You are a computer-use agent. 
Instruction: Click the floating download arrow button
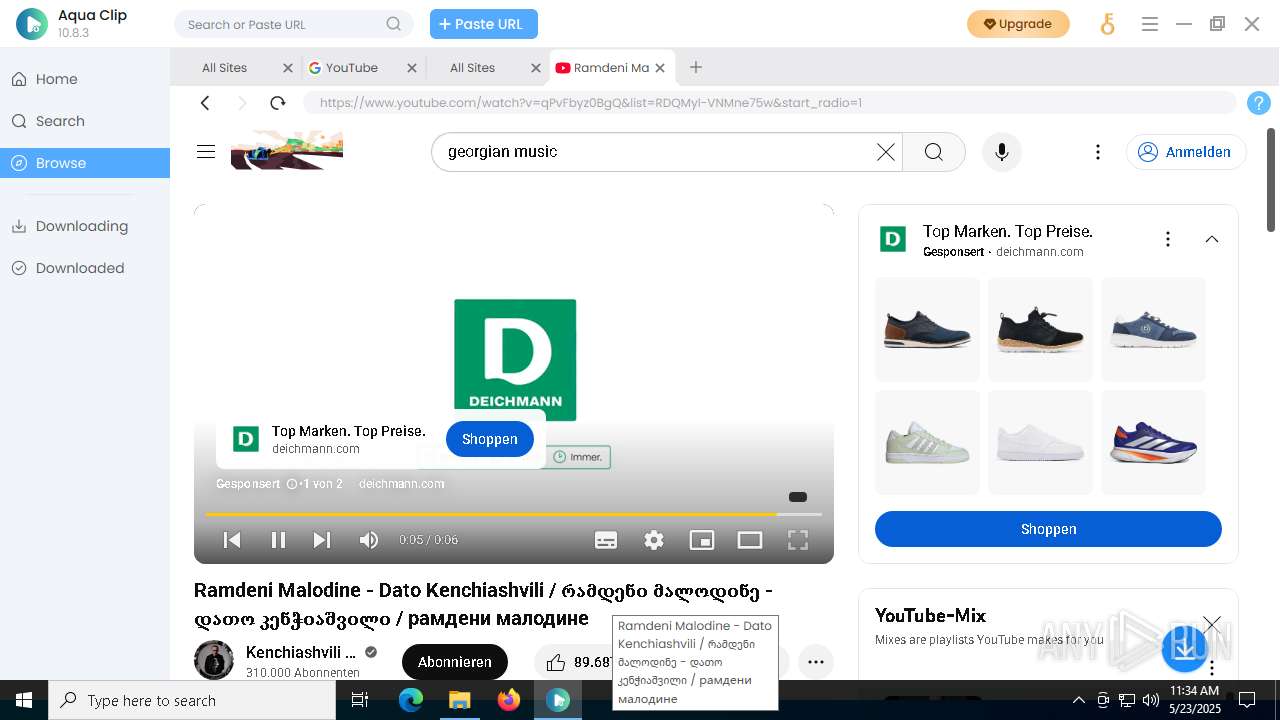coord(1185,648)
